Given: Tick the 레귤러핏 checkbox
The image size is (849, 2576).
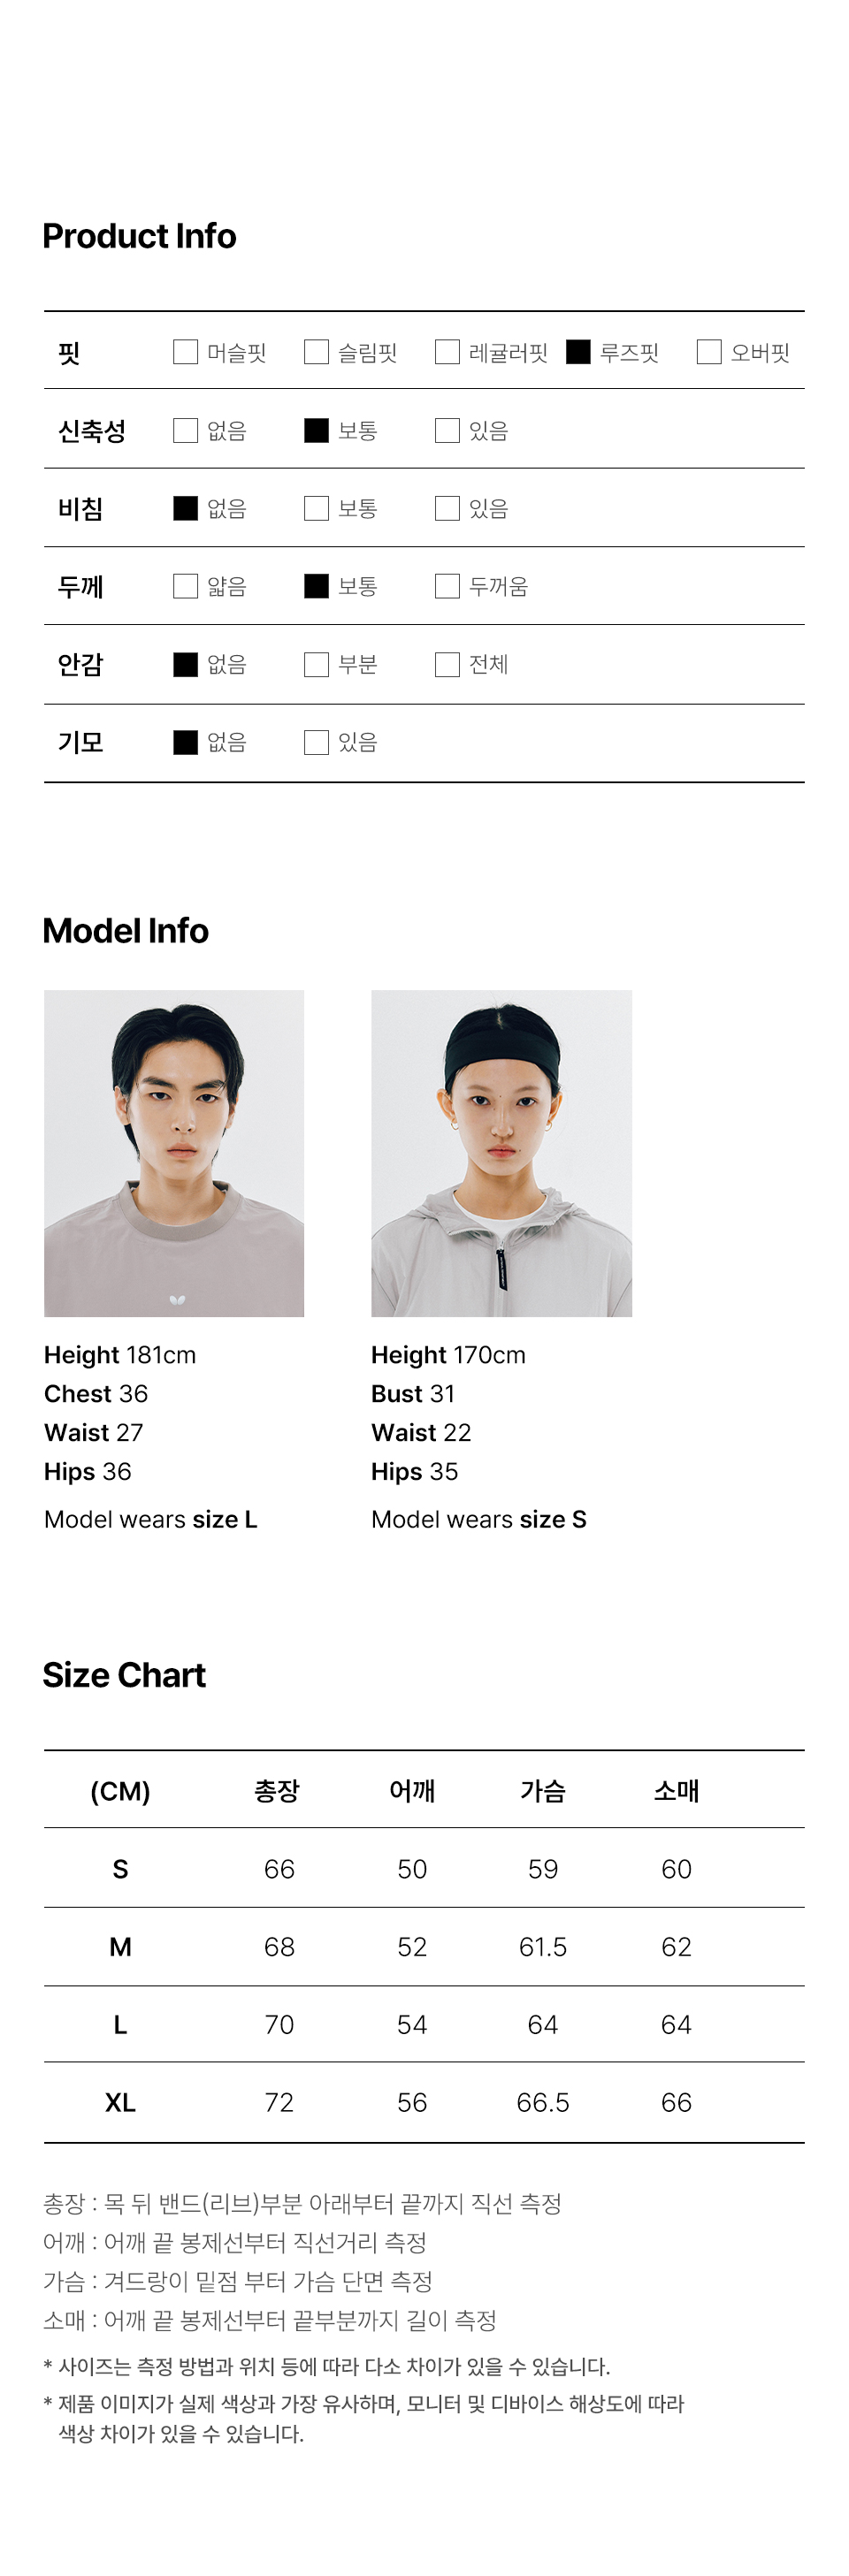Looking at the screenshot, I should [447, 352].
